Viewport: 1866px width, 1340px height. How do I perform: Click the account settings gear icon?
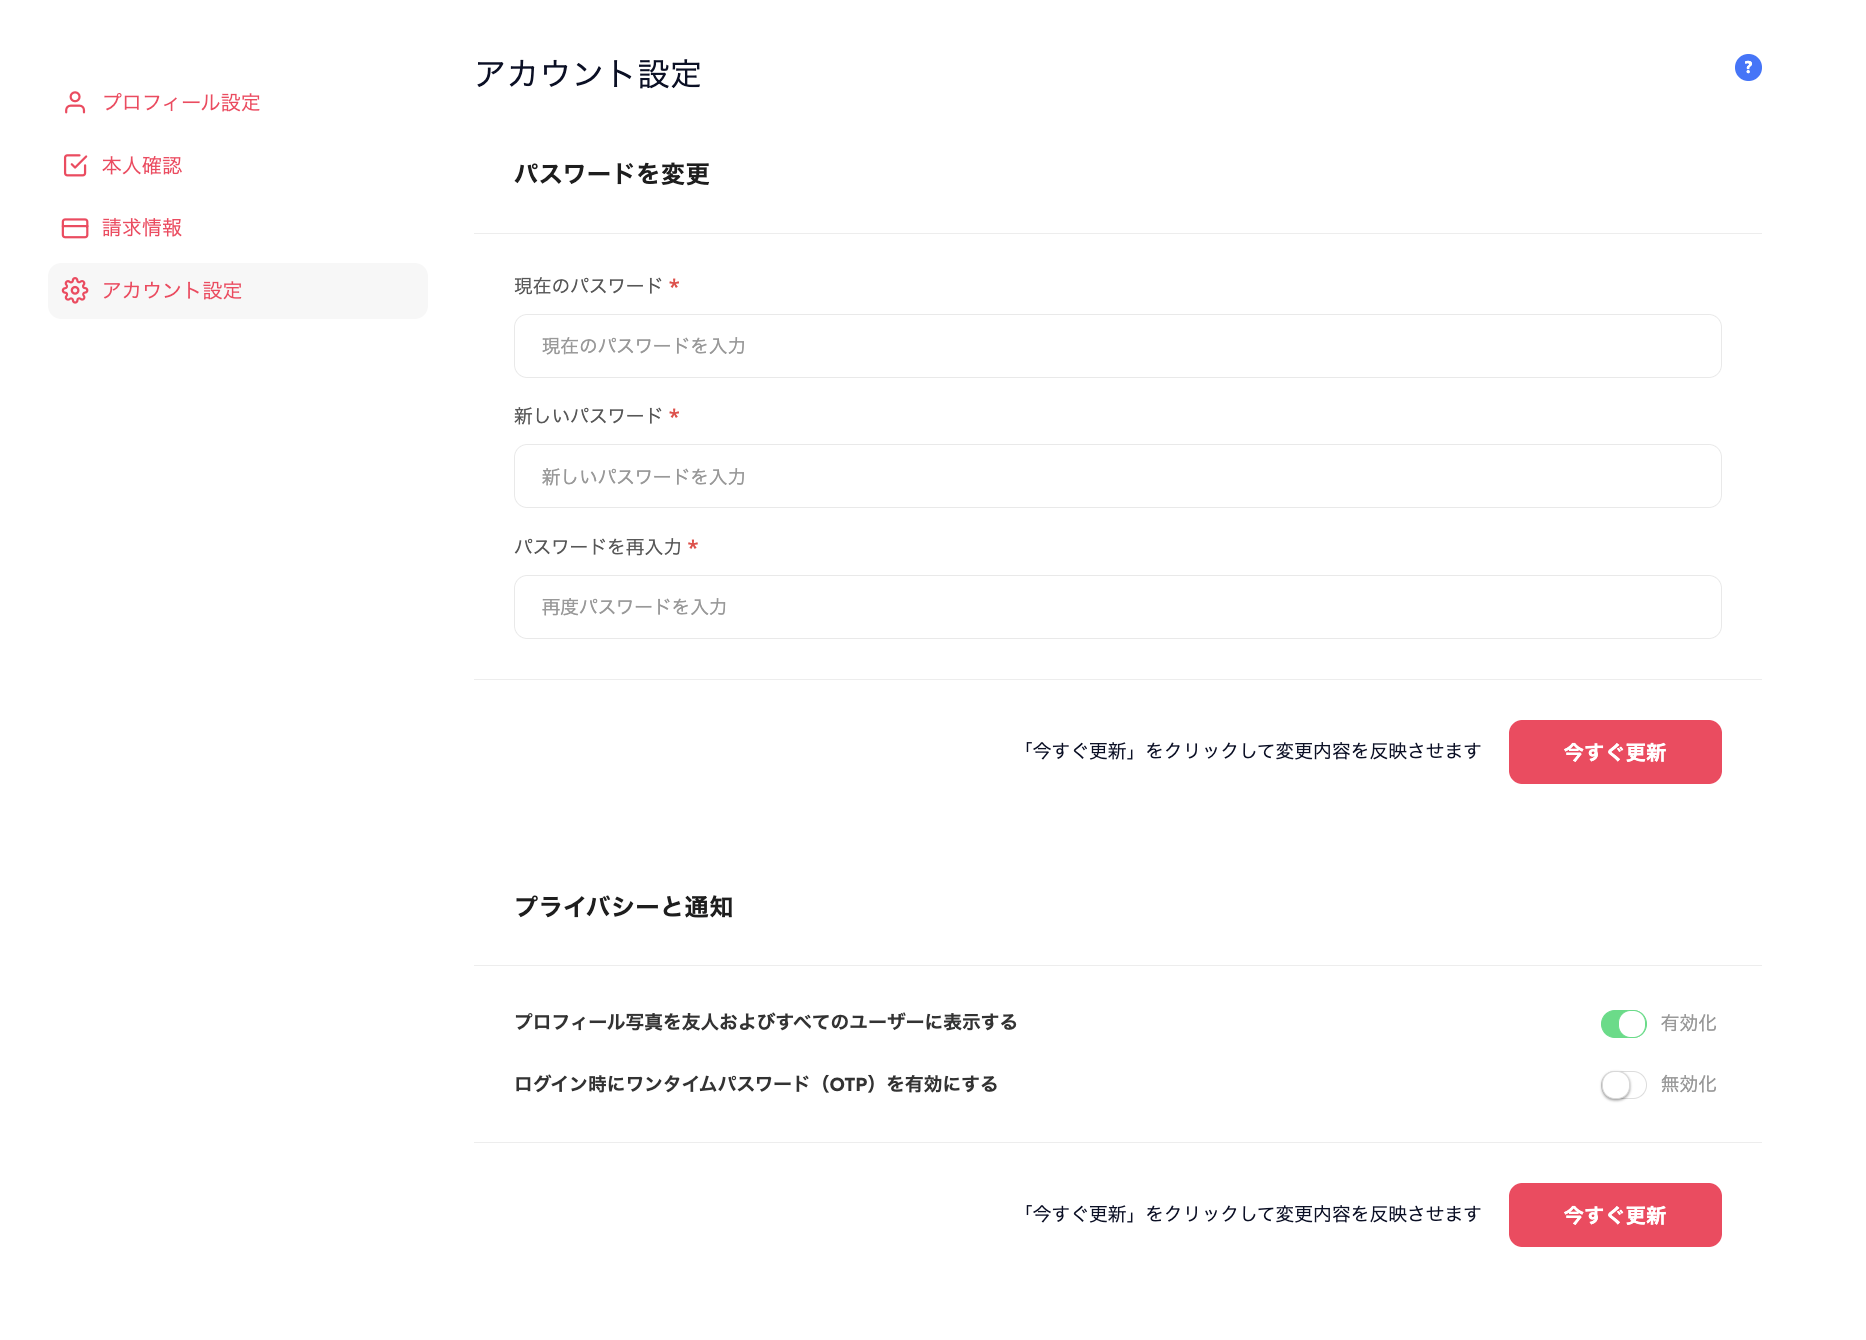(x=75, y=290)
